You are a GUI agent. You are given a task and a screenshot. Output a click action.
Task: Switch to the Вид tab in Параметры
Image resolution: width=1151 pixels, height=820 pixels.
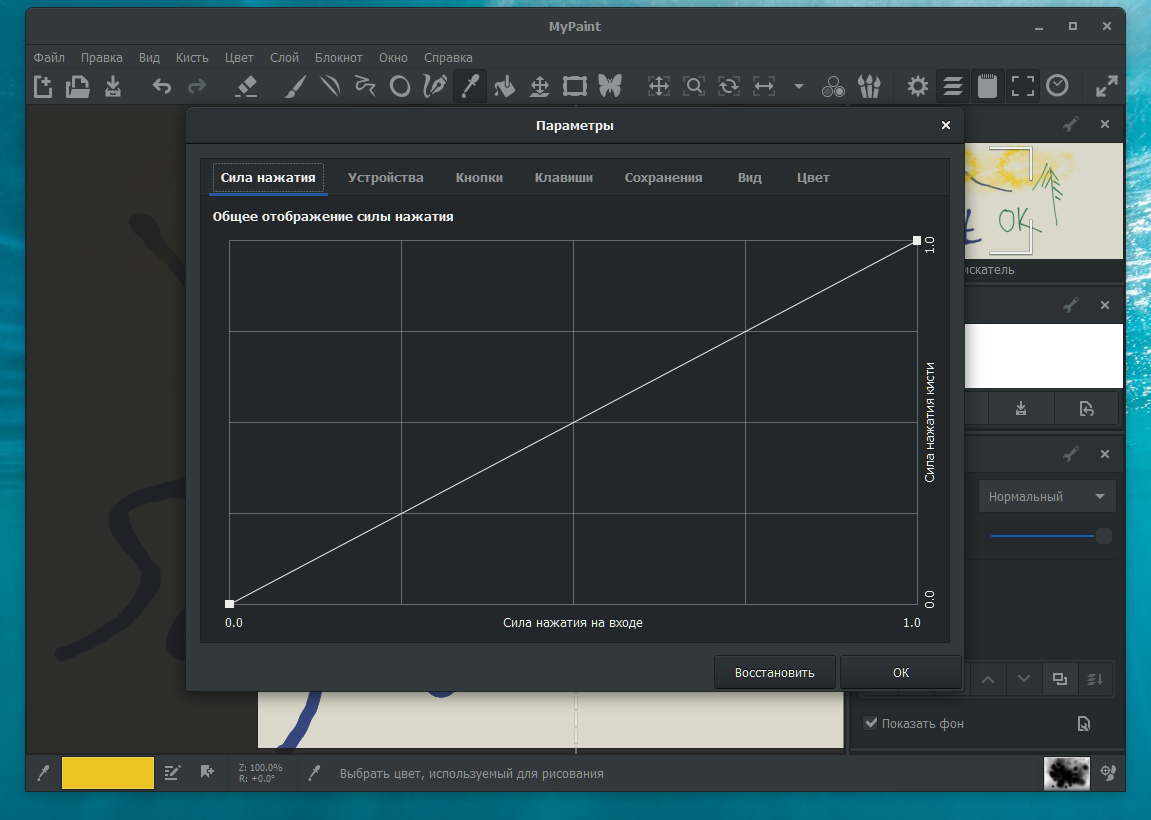tap(749, 178)
